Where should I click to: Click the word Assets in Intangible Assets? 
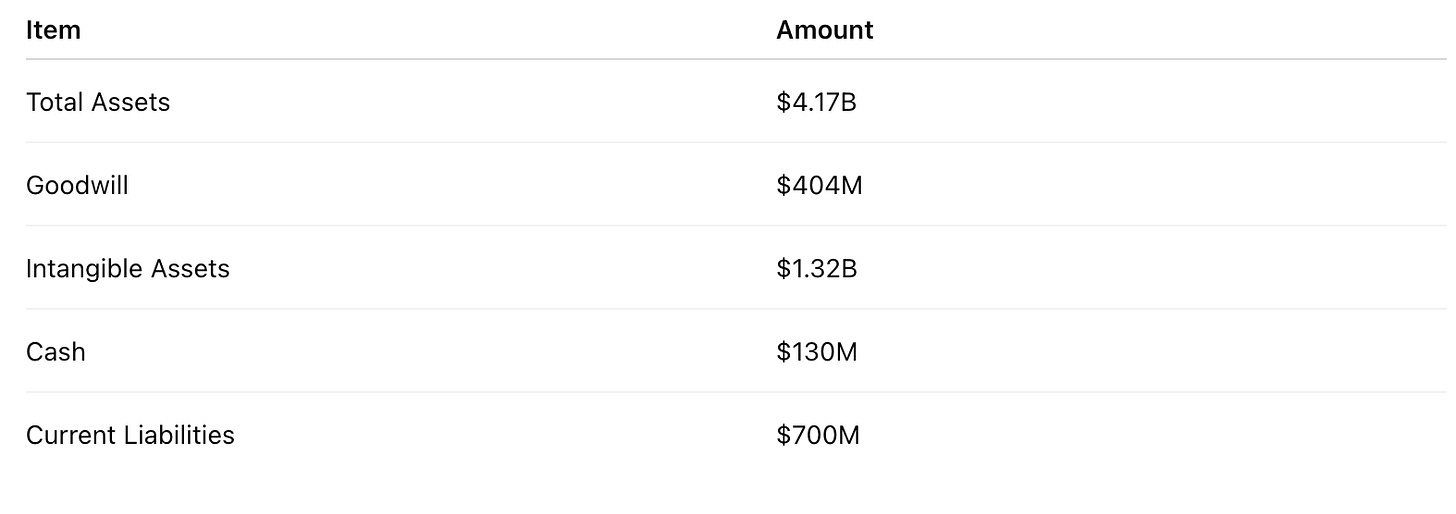[189, 269]
